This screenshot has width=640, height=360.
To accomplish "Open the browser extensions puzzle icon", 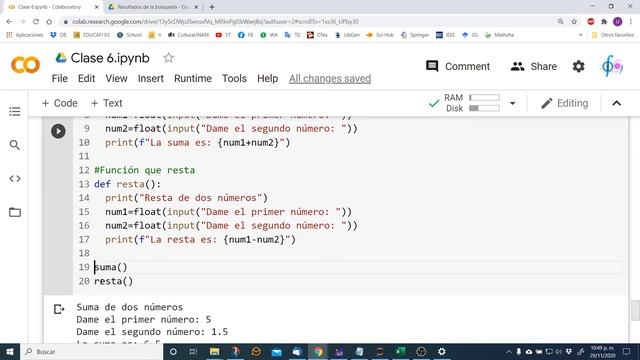I will point(604,22).
